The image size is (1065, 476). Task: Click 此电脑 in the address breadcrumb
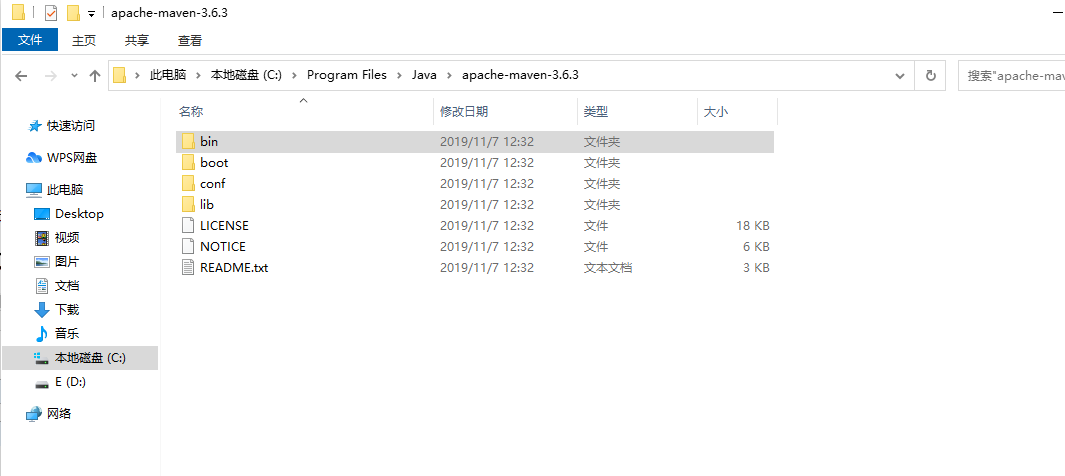168,75
